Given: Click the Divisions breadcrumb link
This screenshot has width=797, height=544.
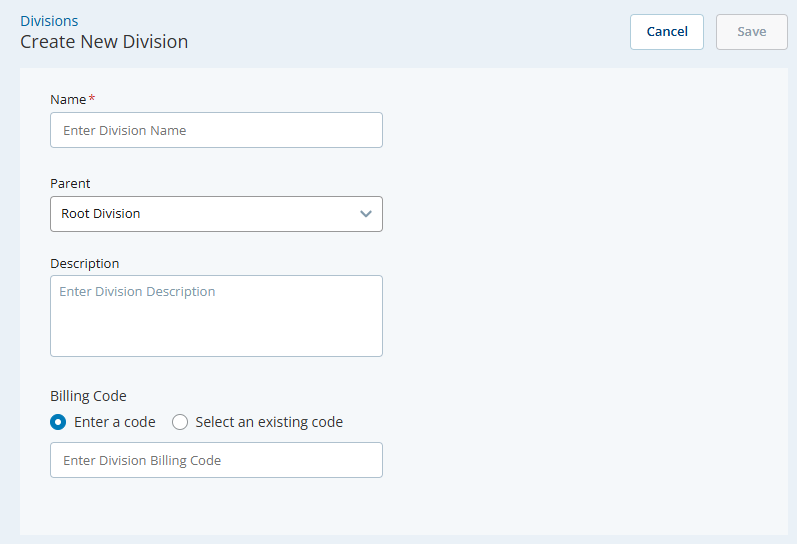Looking at the screenshot, I should 49,21.
